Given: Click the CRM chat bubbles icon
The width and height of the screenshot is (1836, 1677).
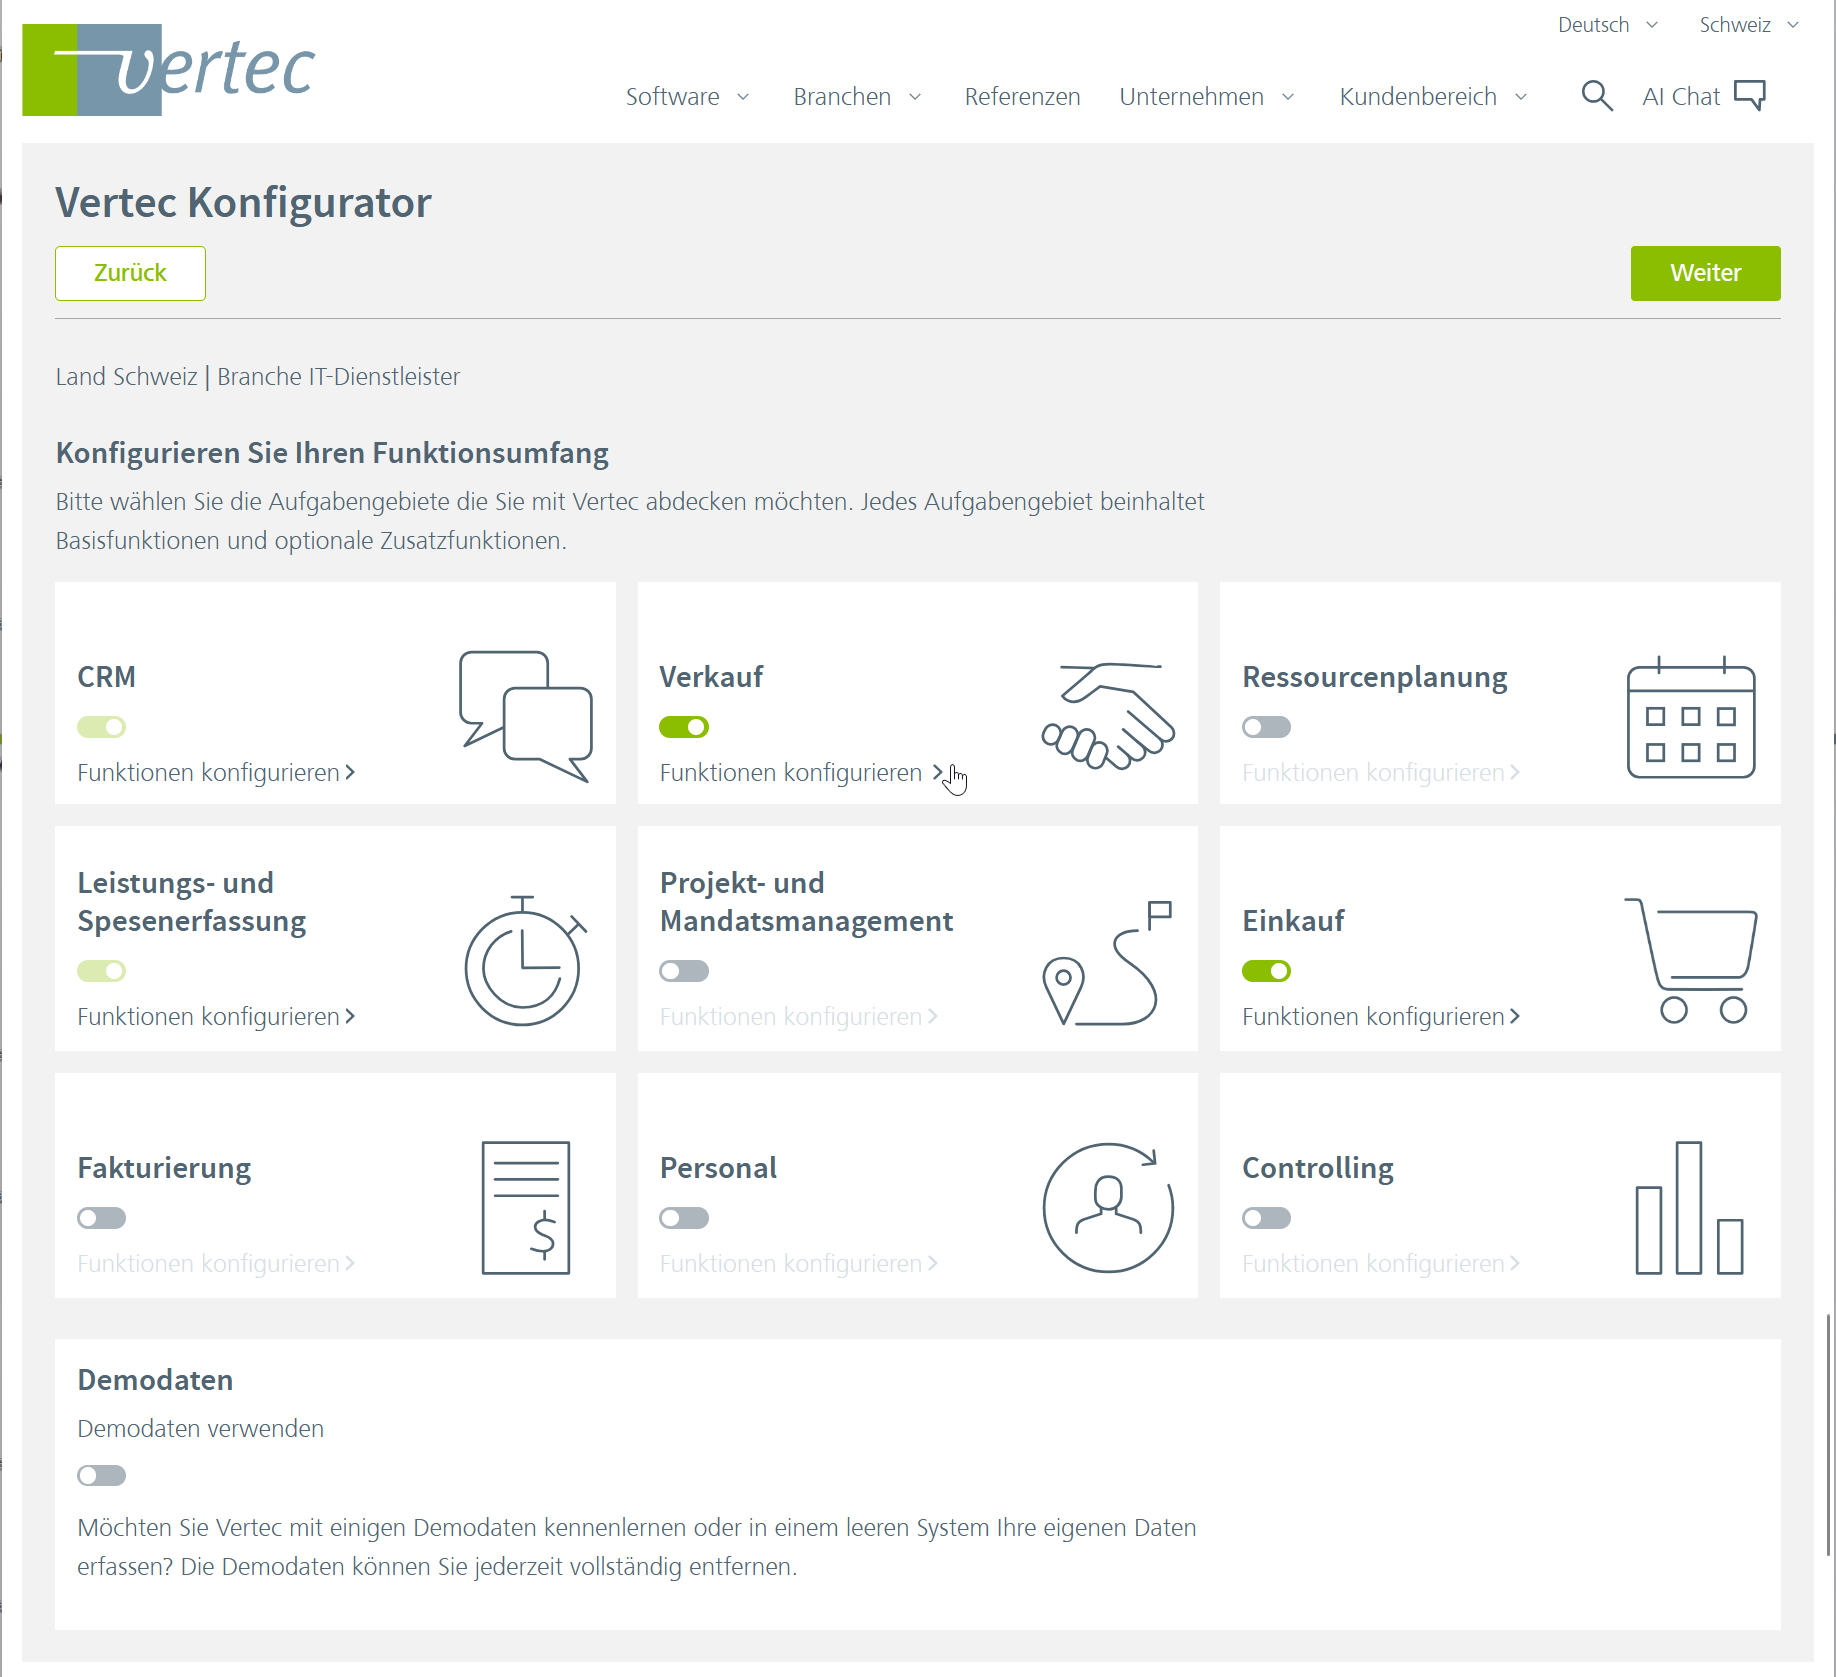Looking at the screenshot, I should pyautogui.click(x=525, y=715).
